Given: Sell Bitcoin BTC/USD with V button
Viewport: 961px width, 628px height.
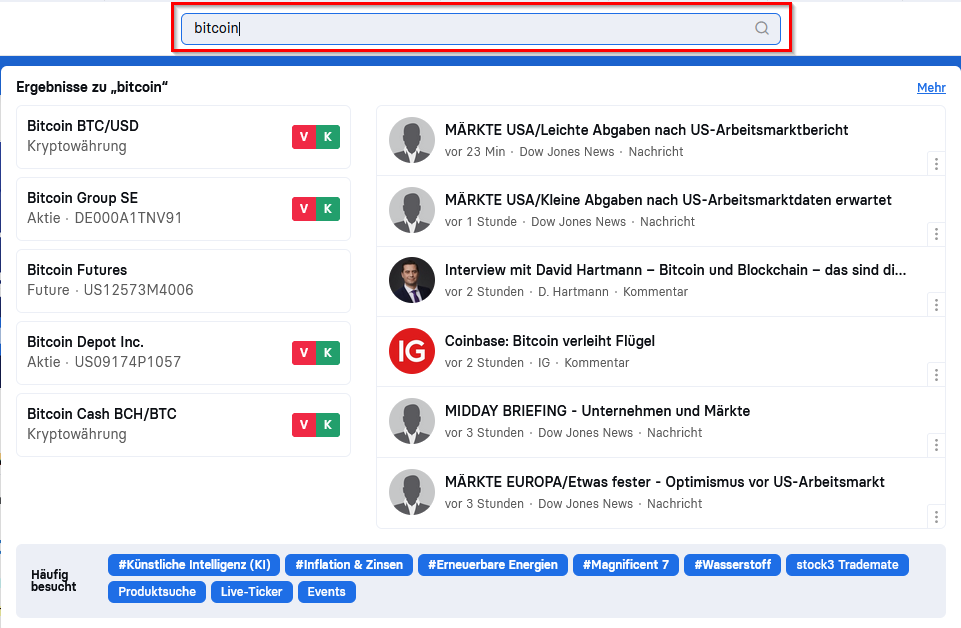Looking at the screenshot, I should (x=304, y=137).
